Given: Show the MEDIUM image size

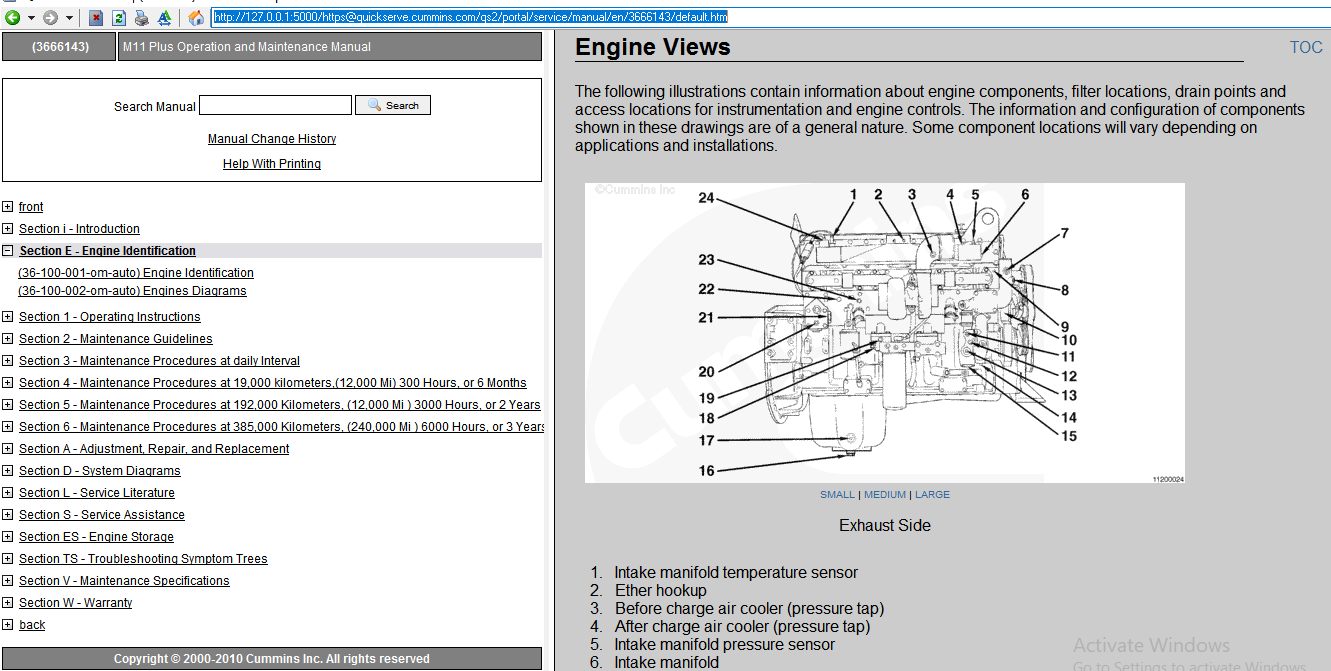Looking at the screenshot, I should 885,495.
